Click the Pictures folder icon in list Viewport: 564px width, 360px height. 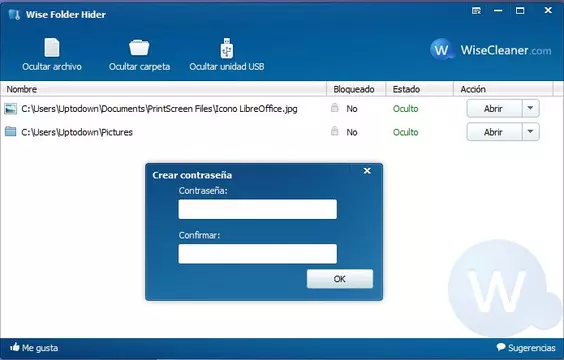(x=10, y=132)
